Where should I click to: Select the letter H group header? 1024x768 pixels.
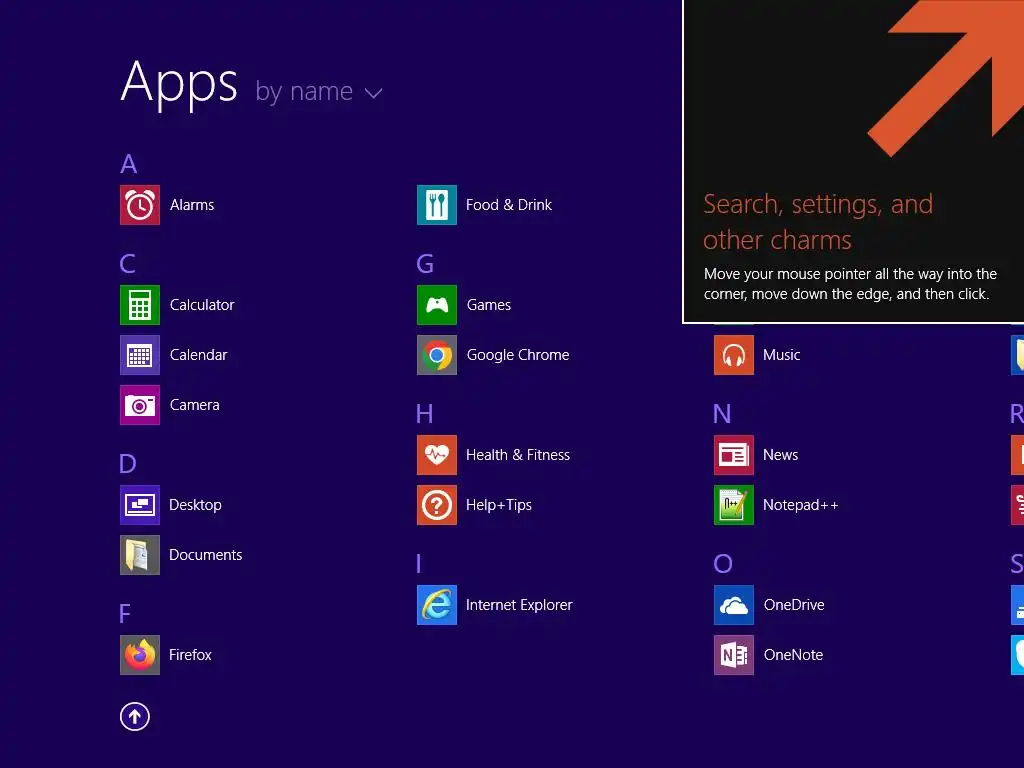[424, 414]
